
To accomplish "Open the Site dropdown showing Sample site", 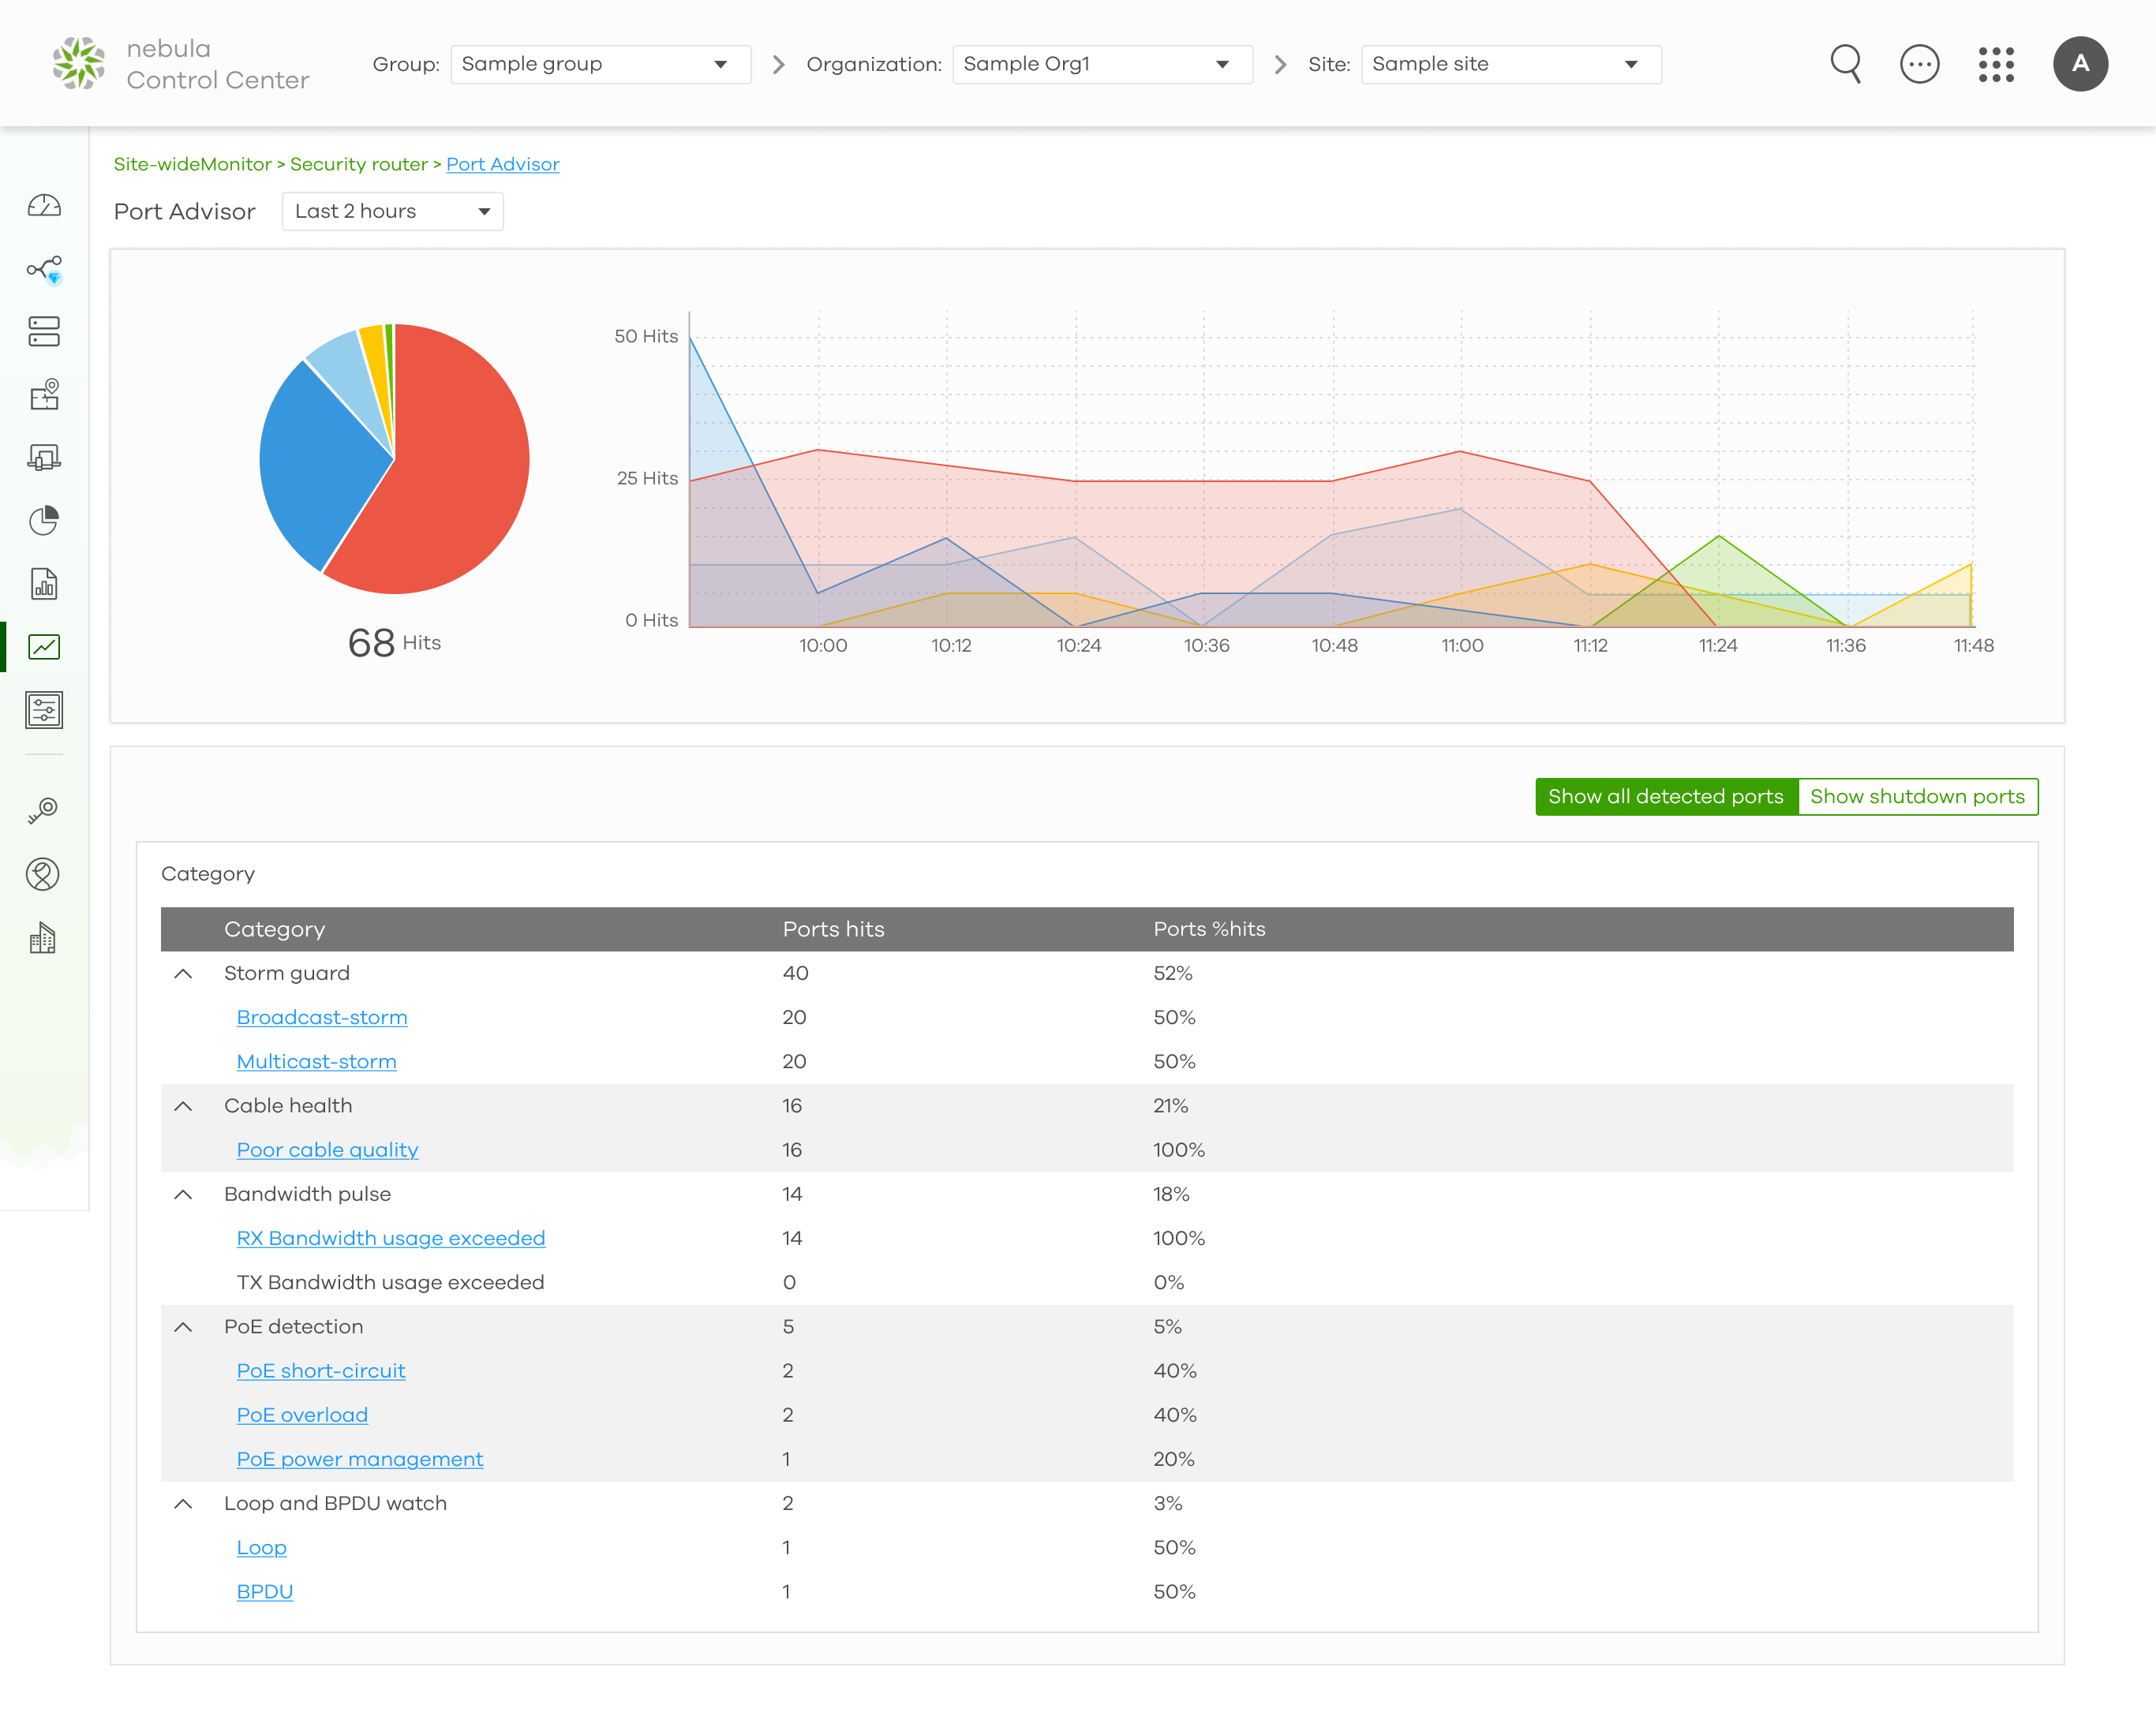I will (x=1511, y=64).
